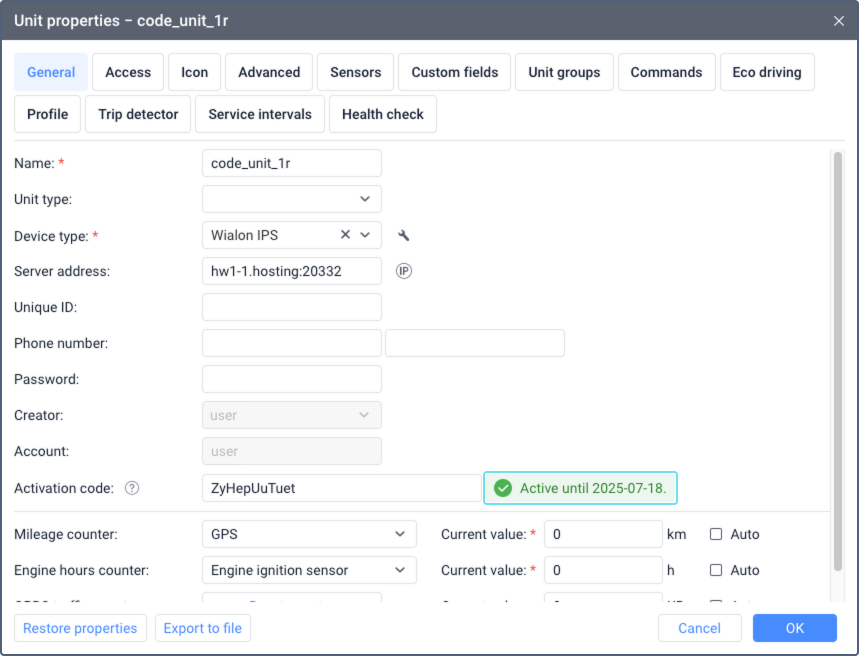The image size is (859, 656).
Task: Clear Device type with the X icon
Action: [345, 235]
